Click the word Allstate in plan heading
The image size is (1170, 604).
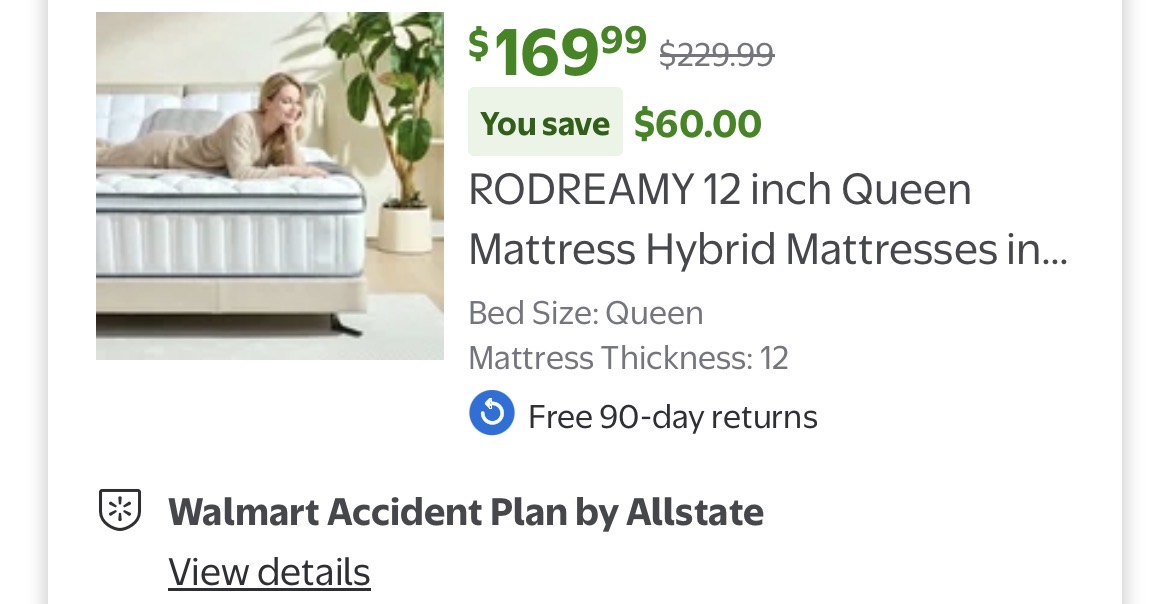(x=694, y=512)
